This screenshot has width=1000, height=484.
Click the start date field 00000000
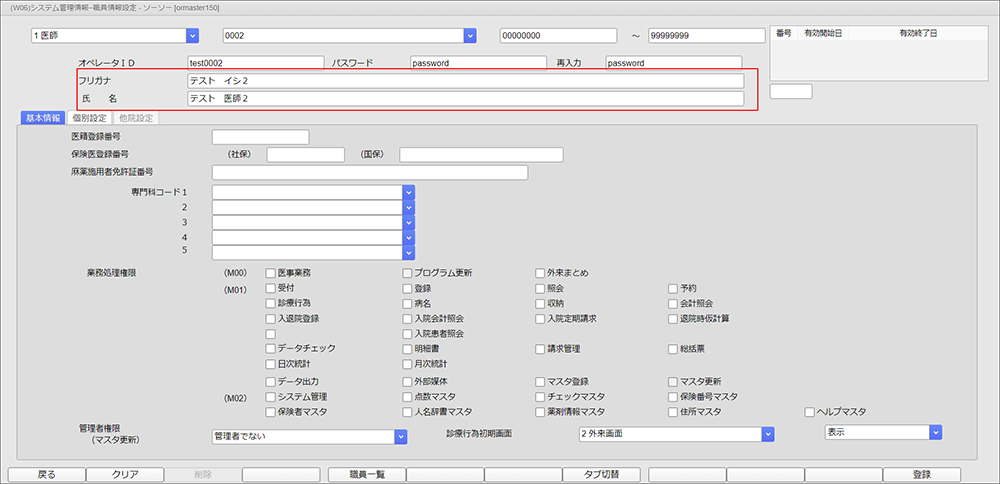559,36
